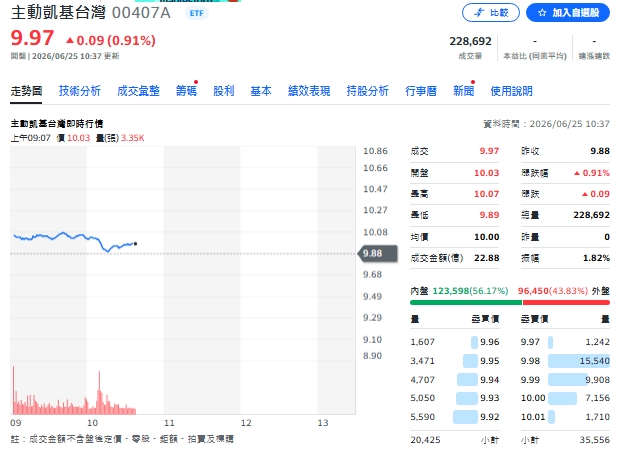Click the ask subtotal 35,556
The image size is (625, 466).
coord(595,440)
